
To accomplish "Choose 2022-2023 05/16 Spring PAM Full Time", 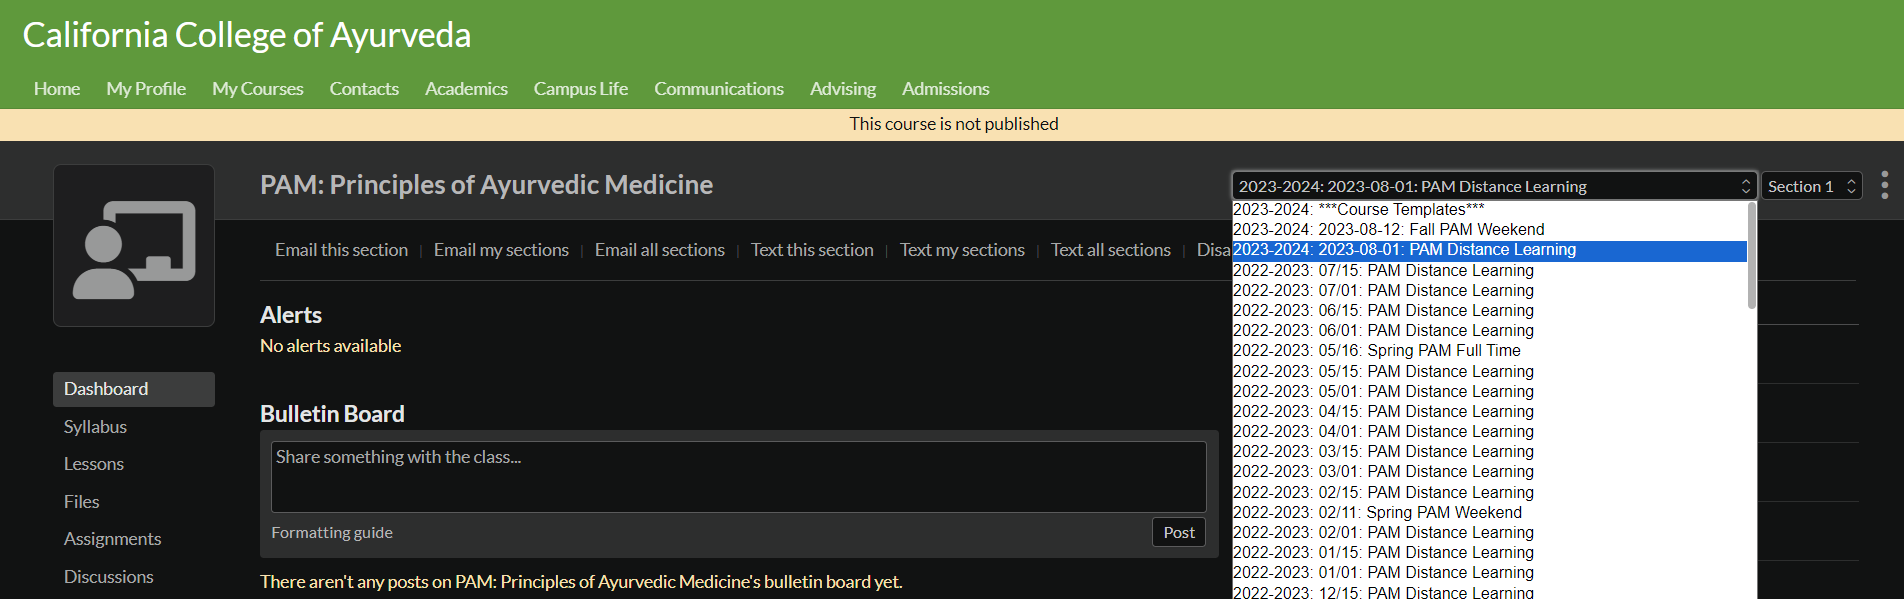I will (x=1490, y=351).
